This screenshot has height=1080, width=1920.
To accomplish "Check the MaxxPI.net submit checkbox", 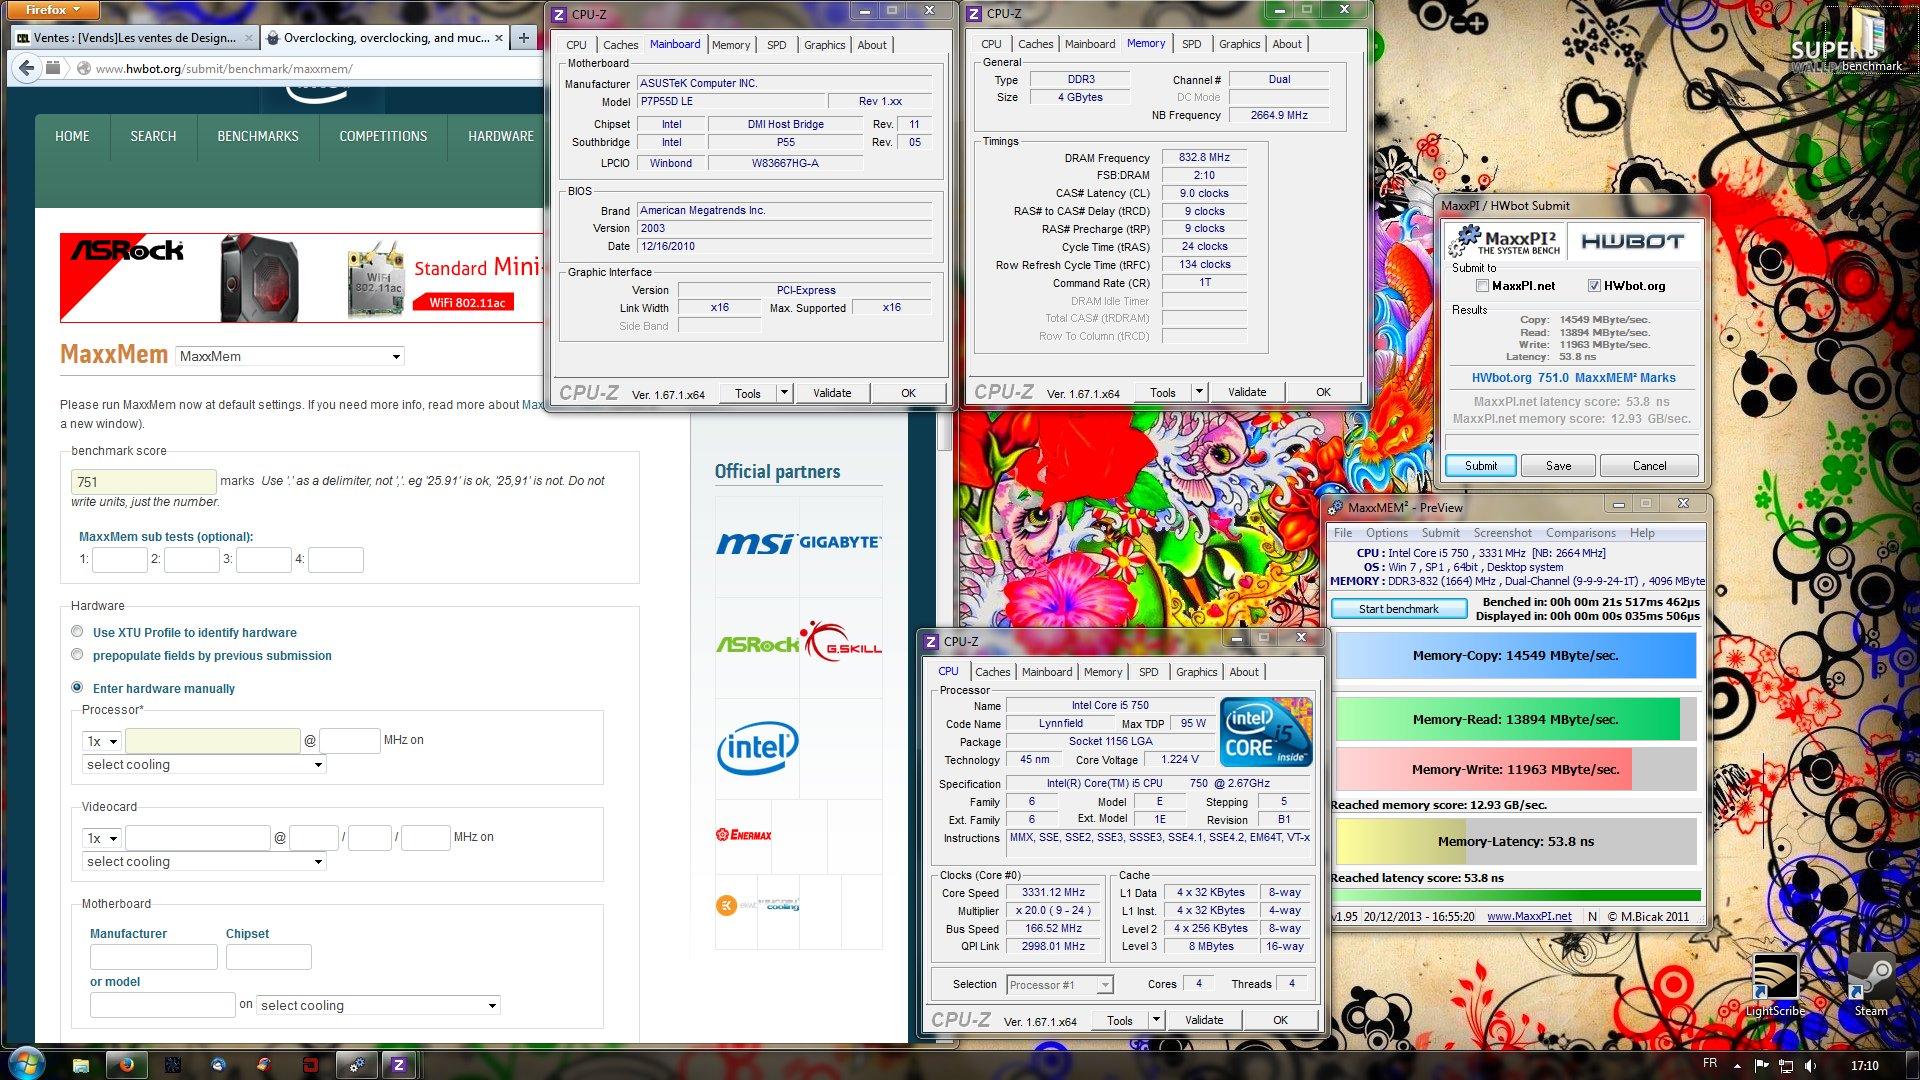I will [x=1482, y=286].
